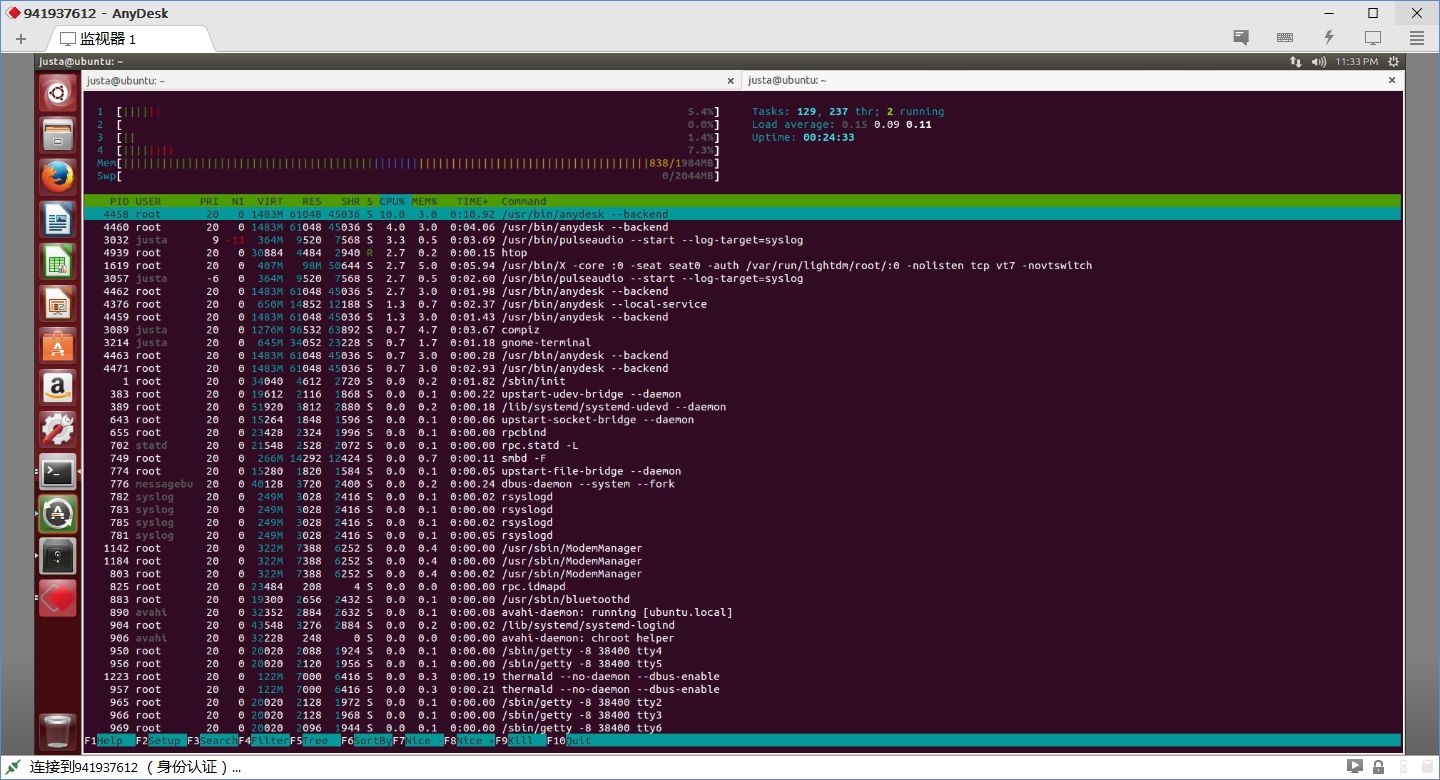Launch LibreOffice Calc from the launcher
Viewport: 1440px width, 780px height.
click(x=58, y=261)
